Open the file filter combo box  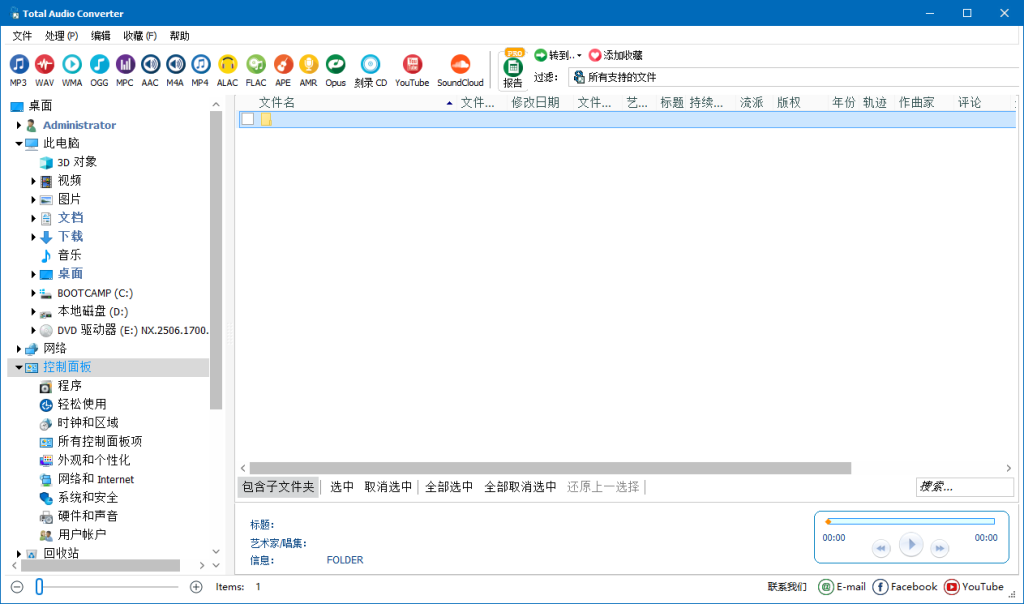(x=795, y=77)
